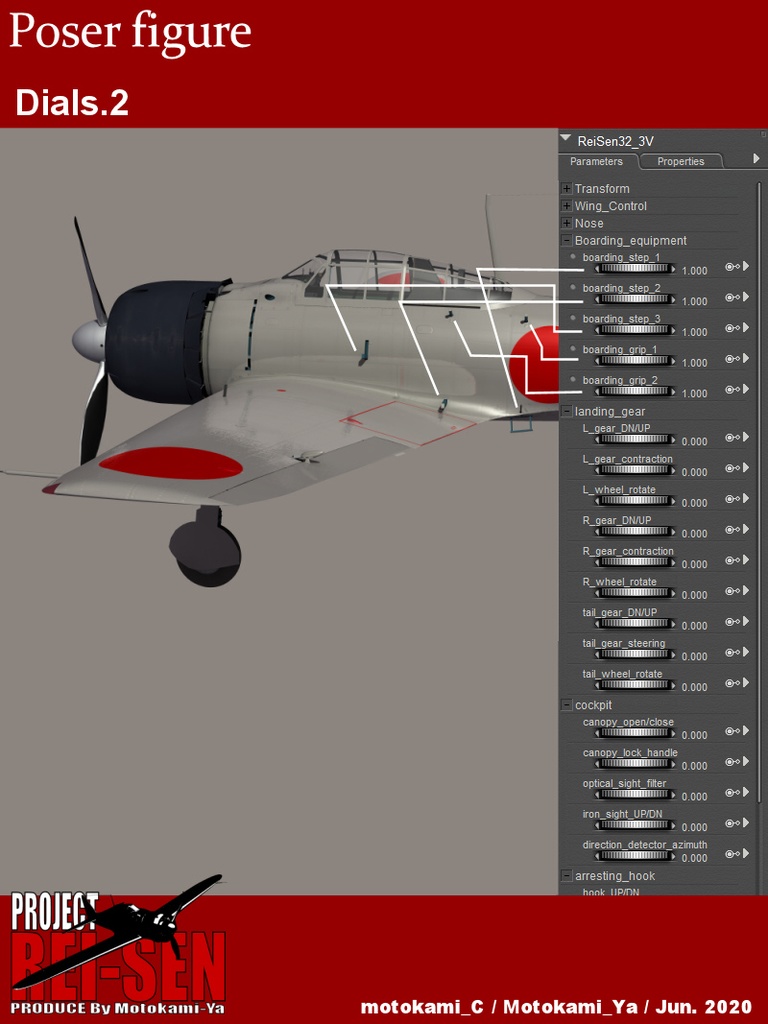Collapse the landing_gear group
The height and width of the screenshot is (1024, 768).
pos(566,411)
